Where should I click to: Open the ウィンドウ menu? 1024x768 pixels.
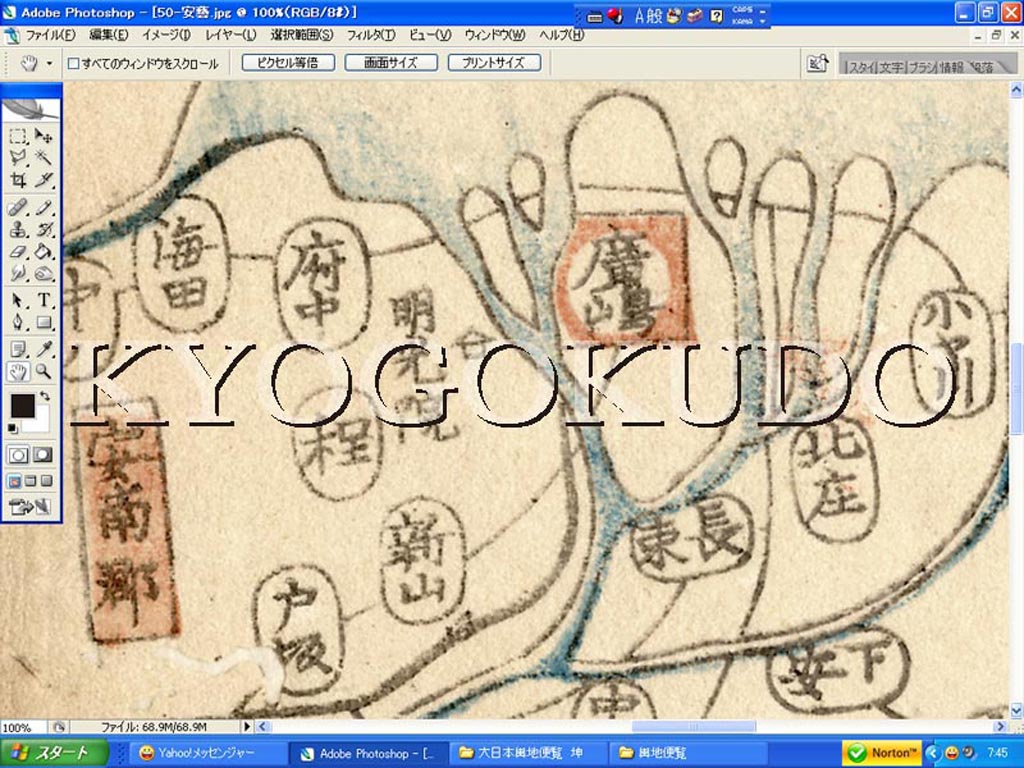495,35
